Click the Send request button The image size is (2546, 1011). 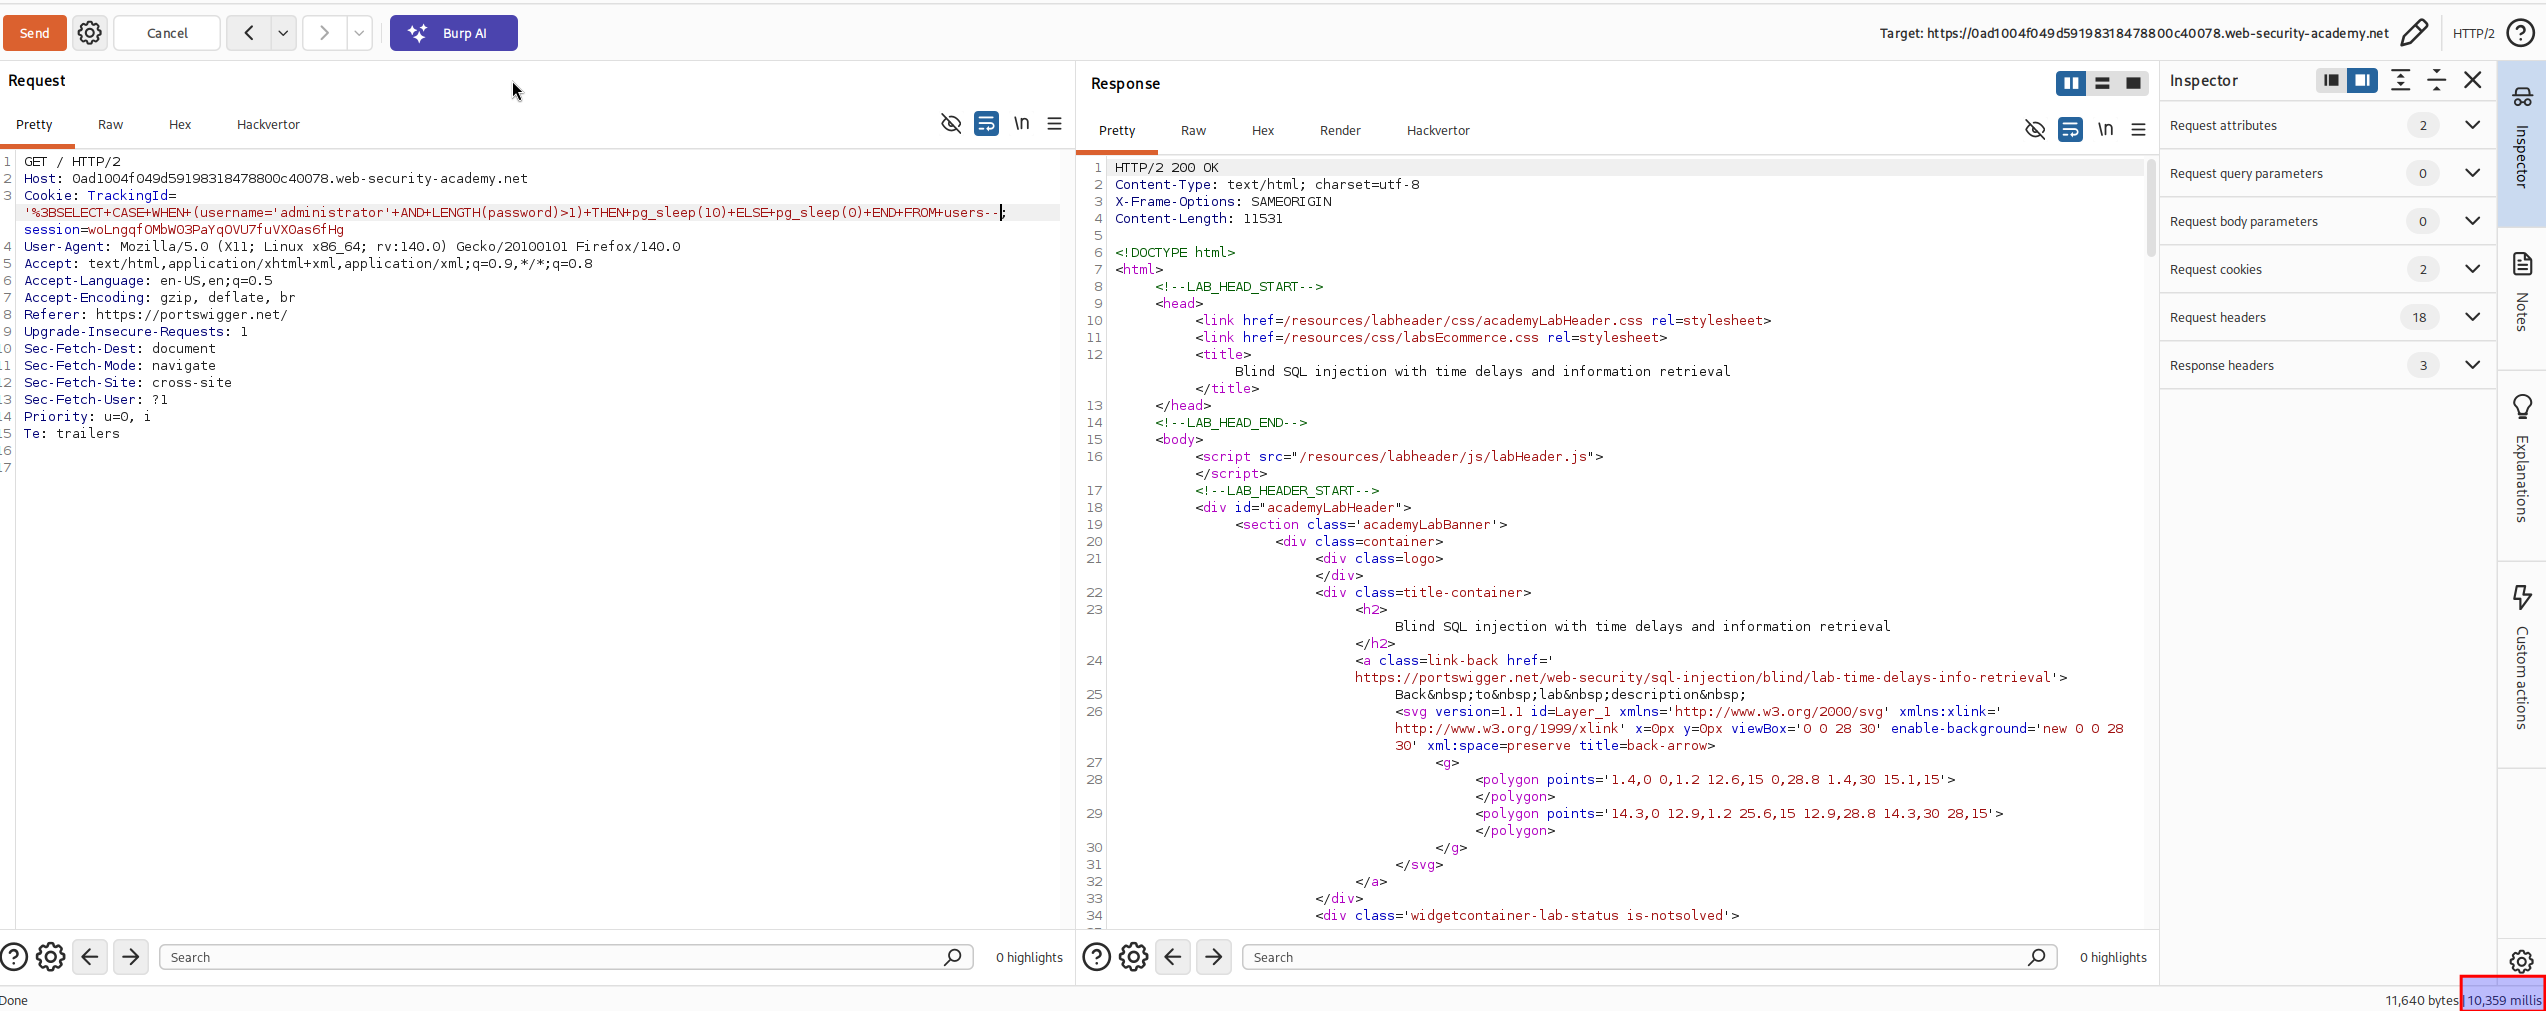[35, 33]
